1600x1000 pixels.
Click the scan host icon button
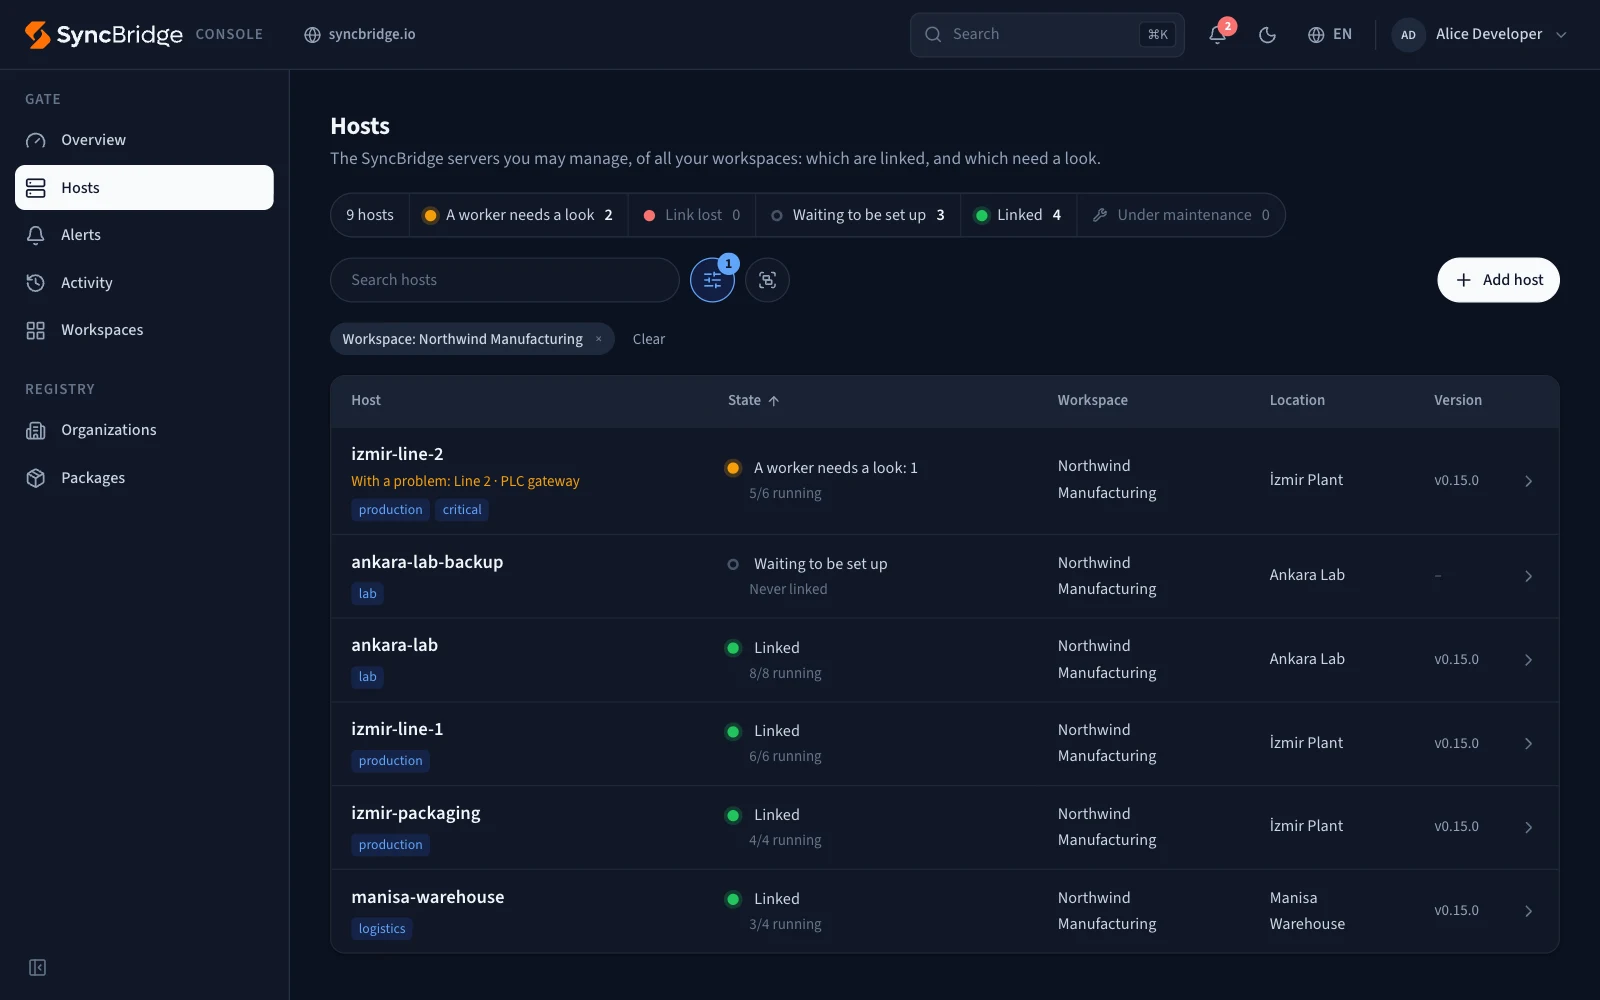pos(767,280)
